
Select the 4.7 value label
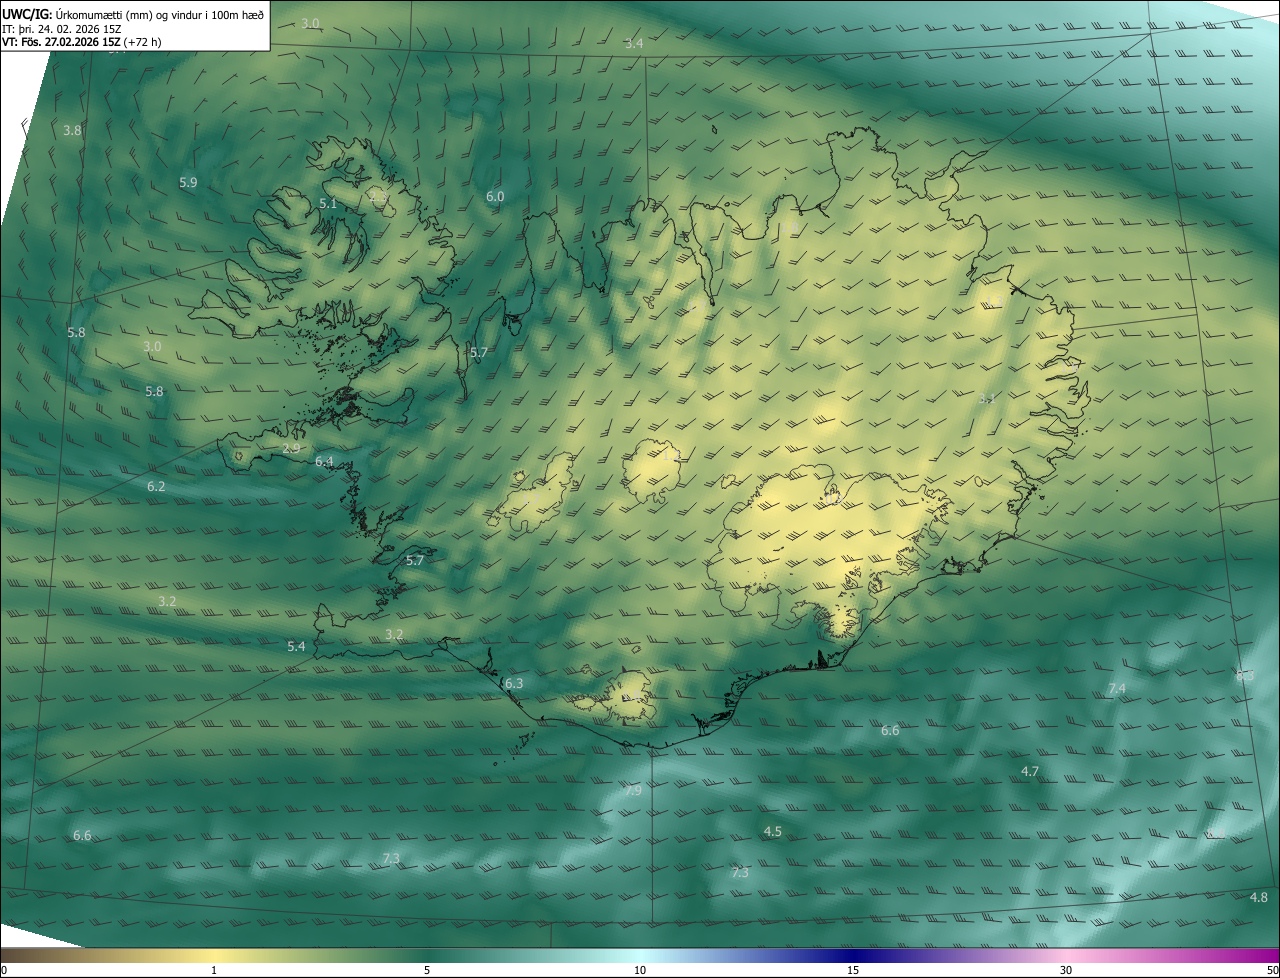(x=1030, y=771)
